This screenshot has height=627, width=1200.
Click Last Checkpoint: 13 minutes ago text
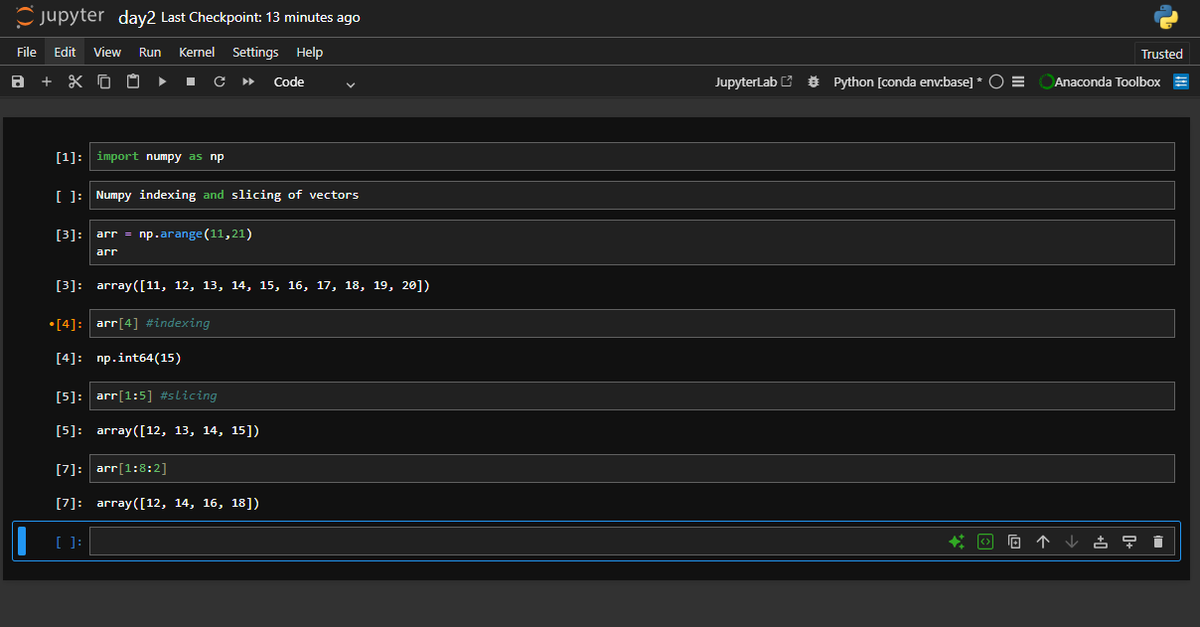[261, 18]
